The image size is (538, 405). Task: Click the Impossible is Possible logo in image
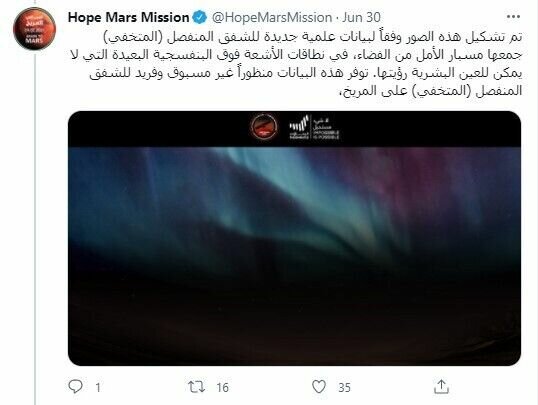click(314, 127)
